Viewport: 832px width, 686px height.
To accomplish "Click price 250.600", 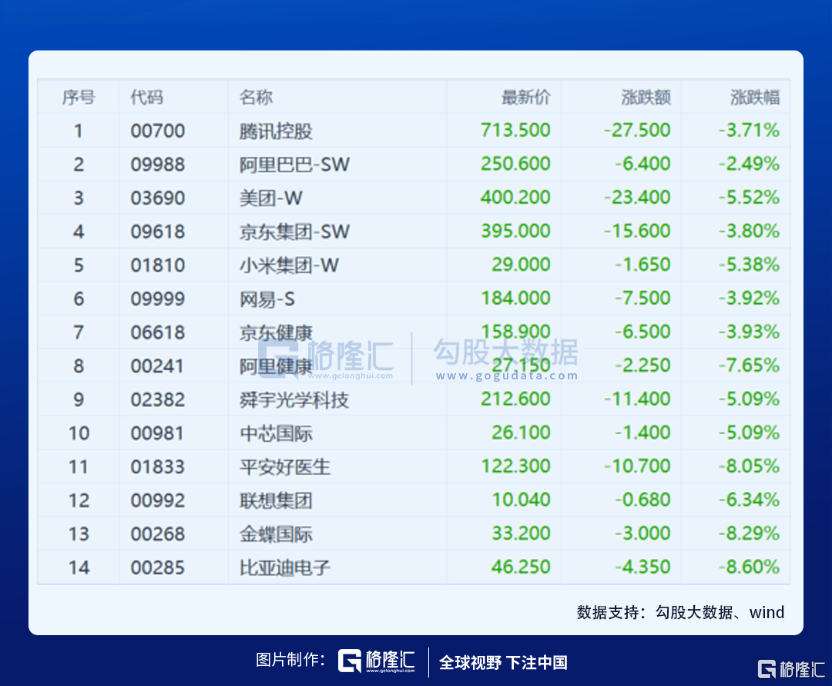I will (516, 163).
